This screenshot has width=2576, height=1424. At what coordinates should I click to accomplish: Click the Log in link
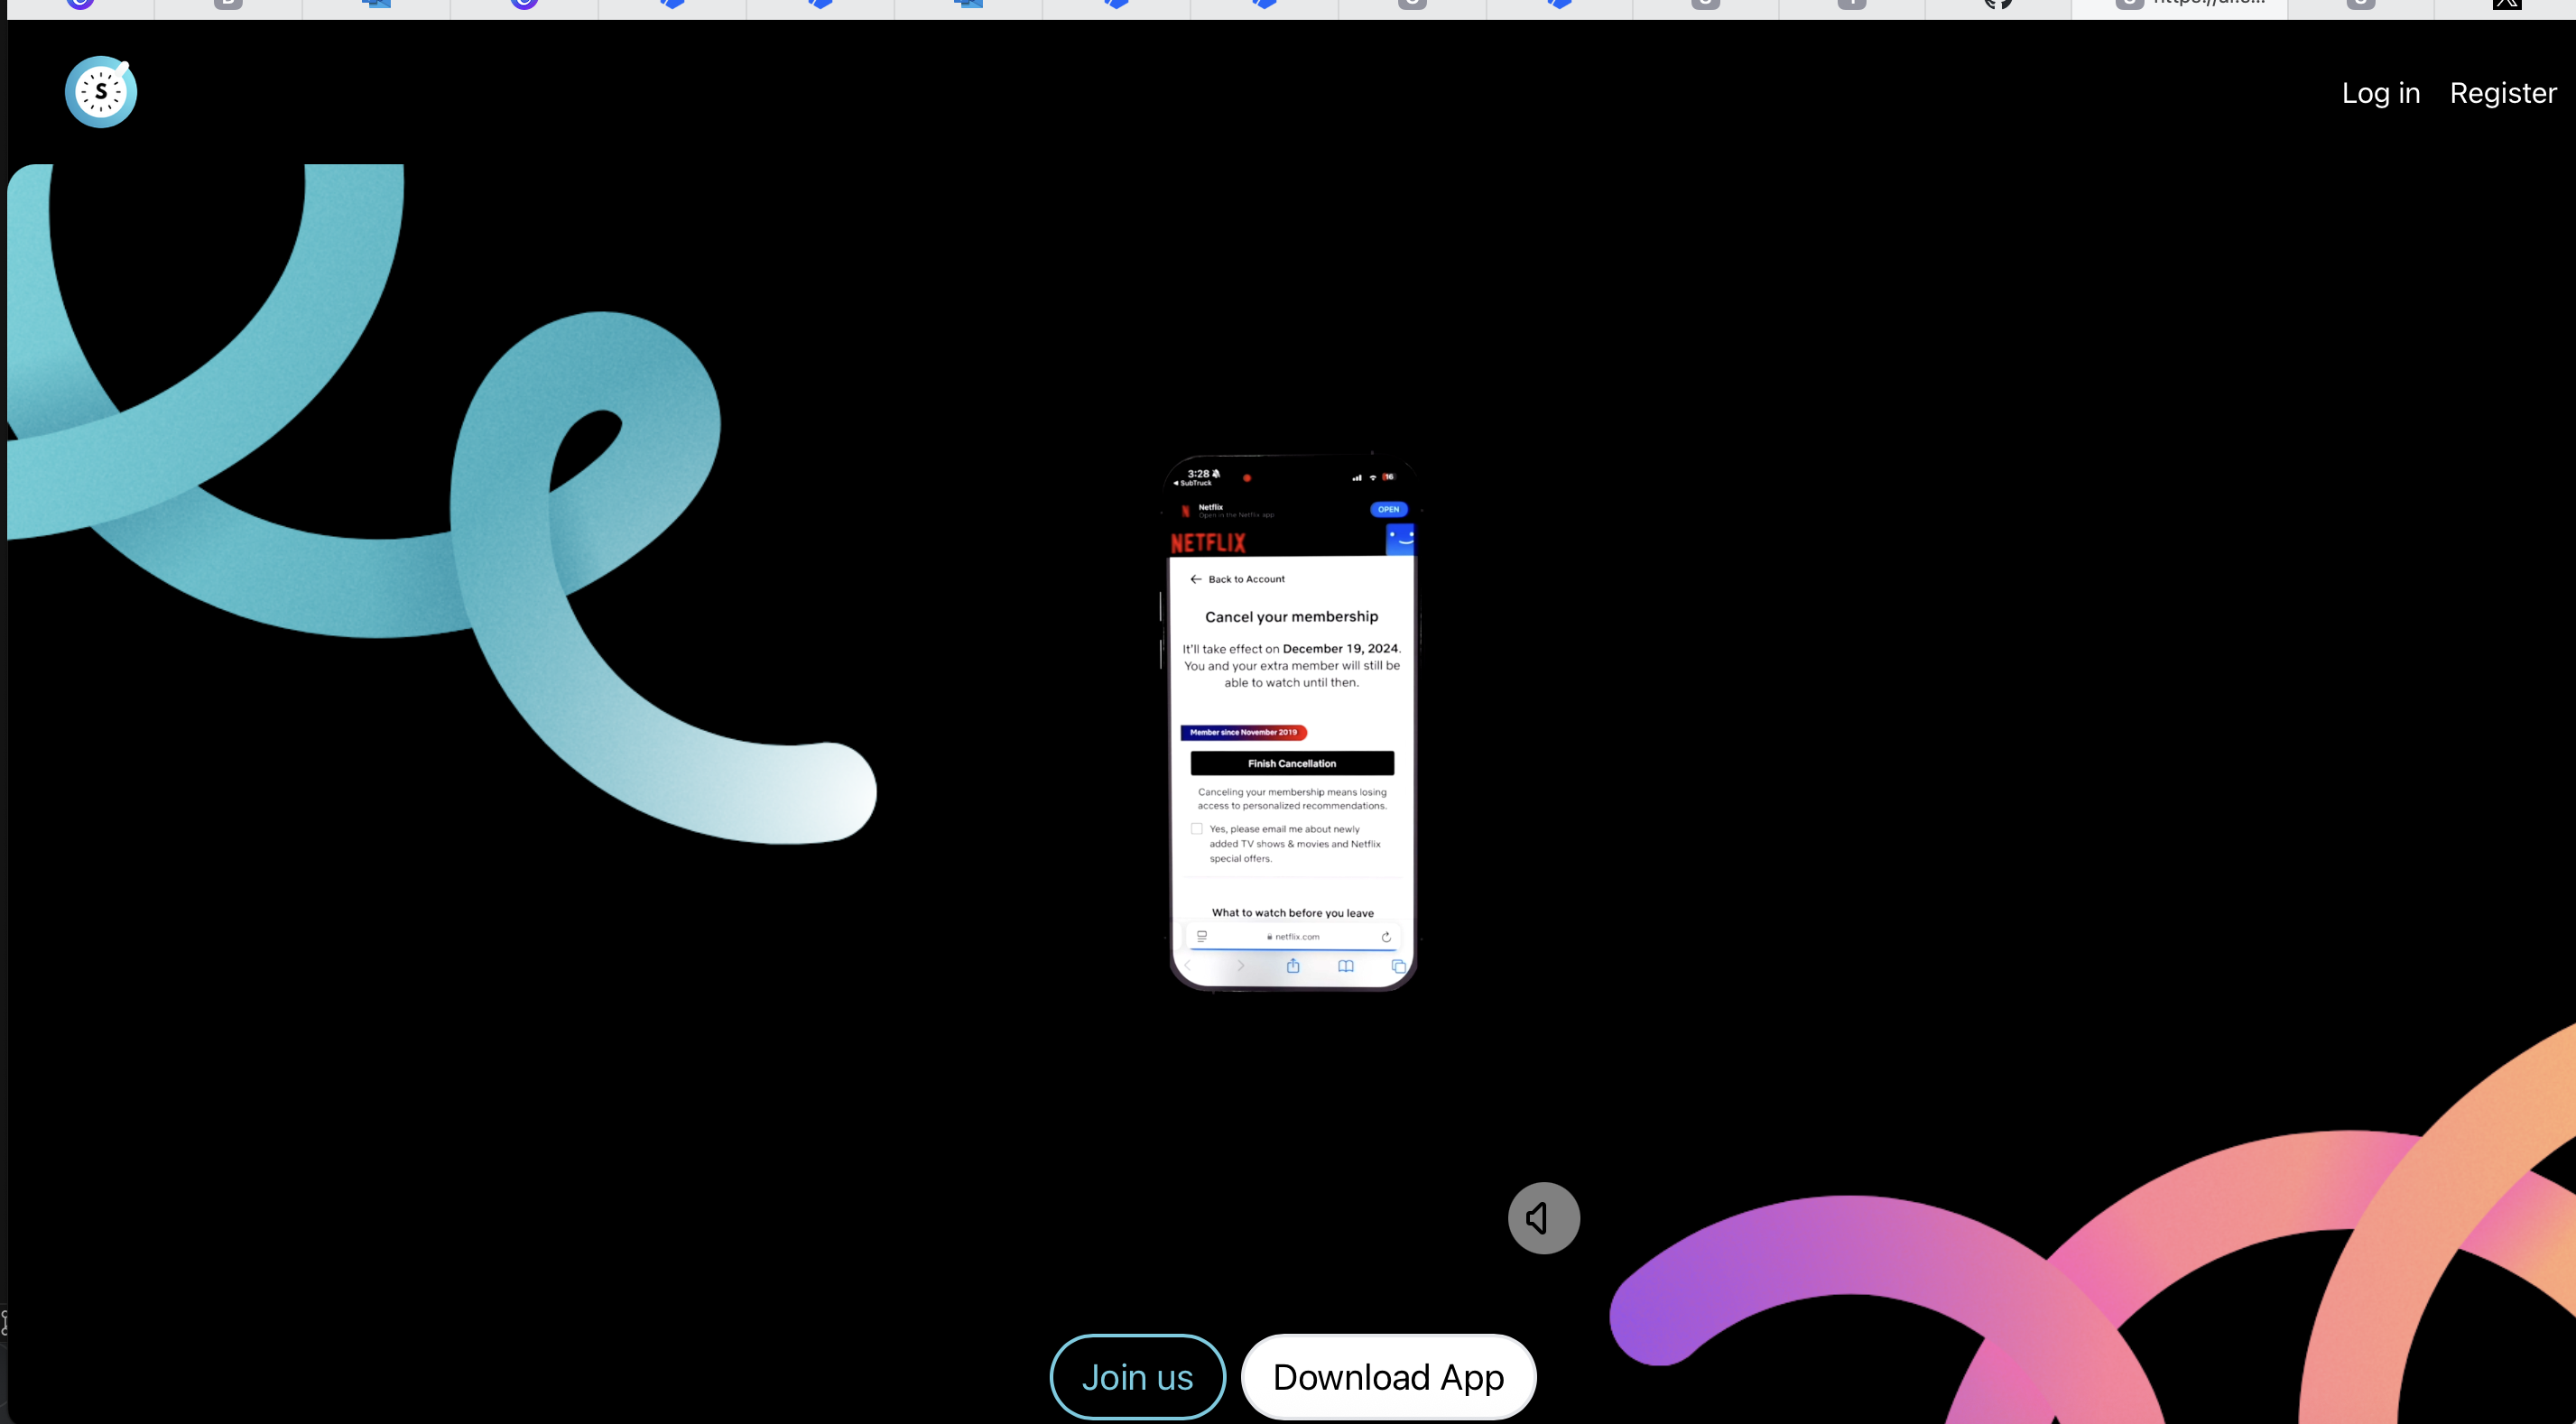point(2380,93)
